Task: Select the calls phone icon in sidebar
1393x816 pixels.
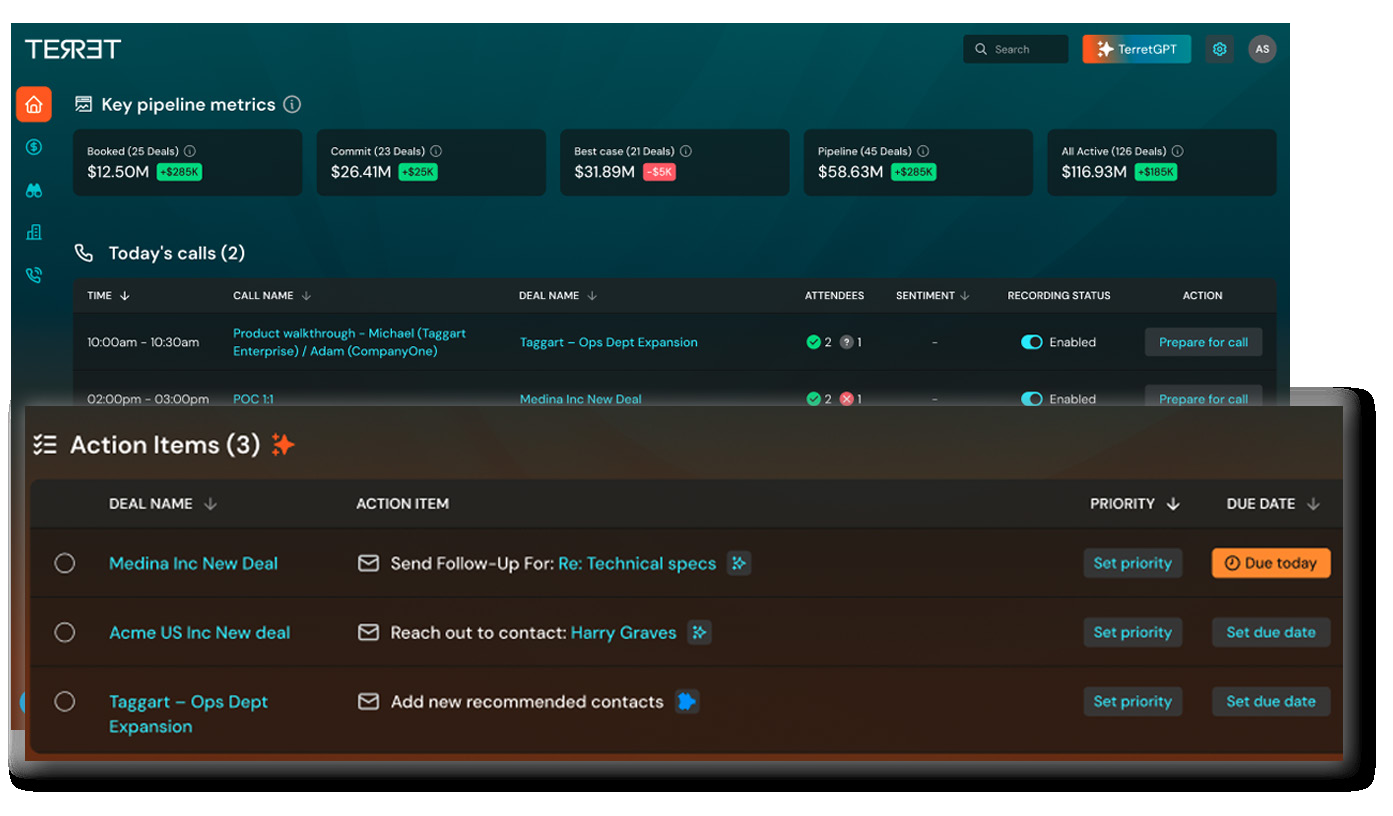Action: point(33,273)
